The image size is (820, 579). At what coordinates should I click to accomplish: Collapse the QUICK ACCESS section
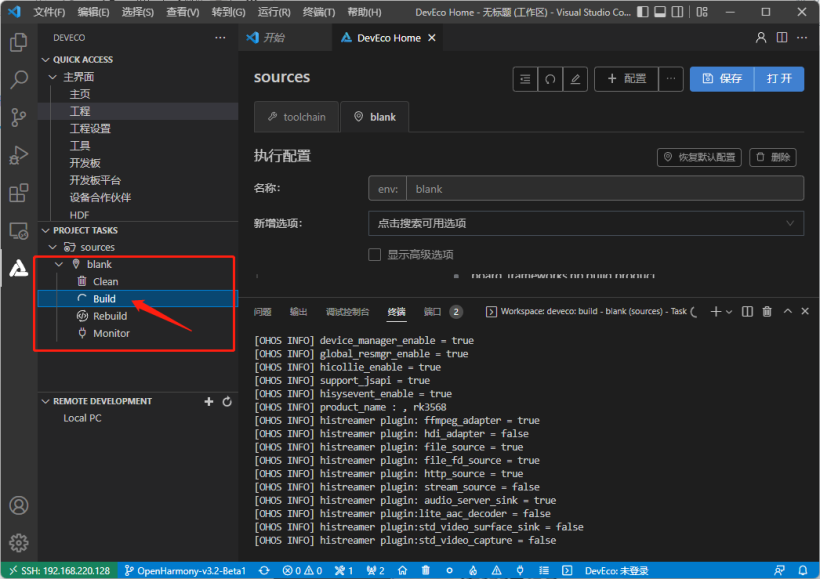[x=46, y=60]
